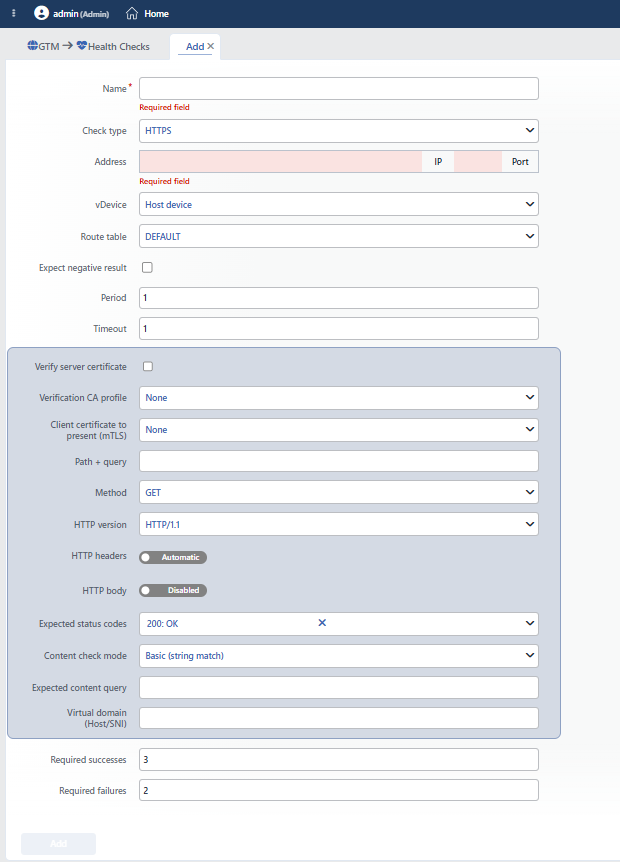Screen dimensions: 620x862
Task: Click the Virtual domain (Host/SNI) field
Action: [x=339, y=718]
